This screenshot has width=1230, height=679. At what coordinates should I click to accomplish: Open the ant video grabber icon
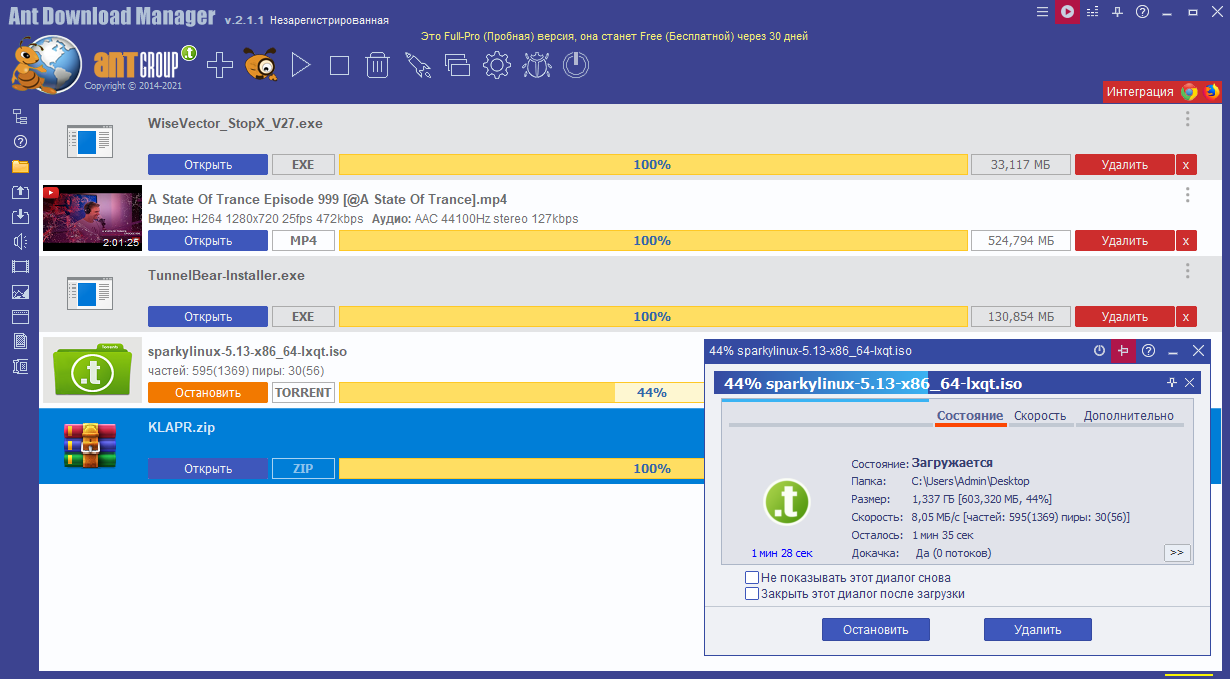(260, 65)
